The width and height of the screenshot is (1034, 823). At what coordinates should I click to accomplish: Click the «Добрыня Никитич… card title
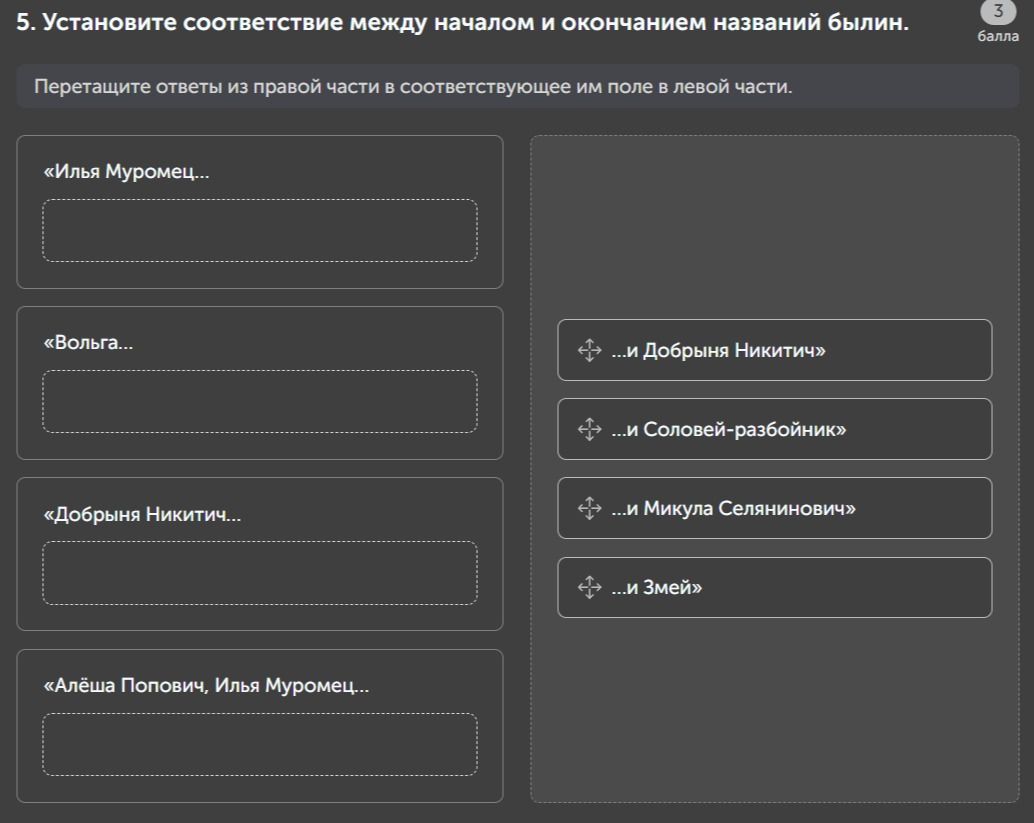click(142, 514)
